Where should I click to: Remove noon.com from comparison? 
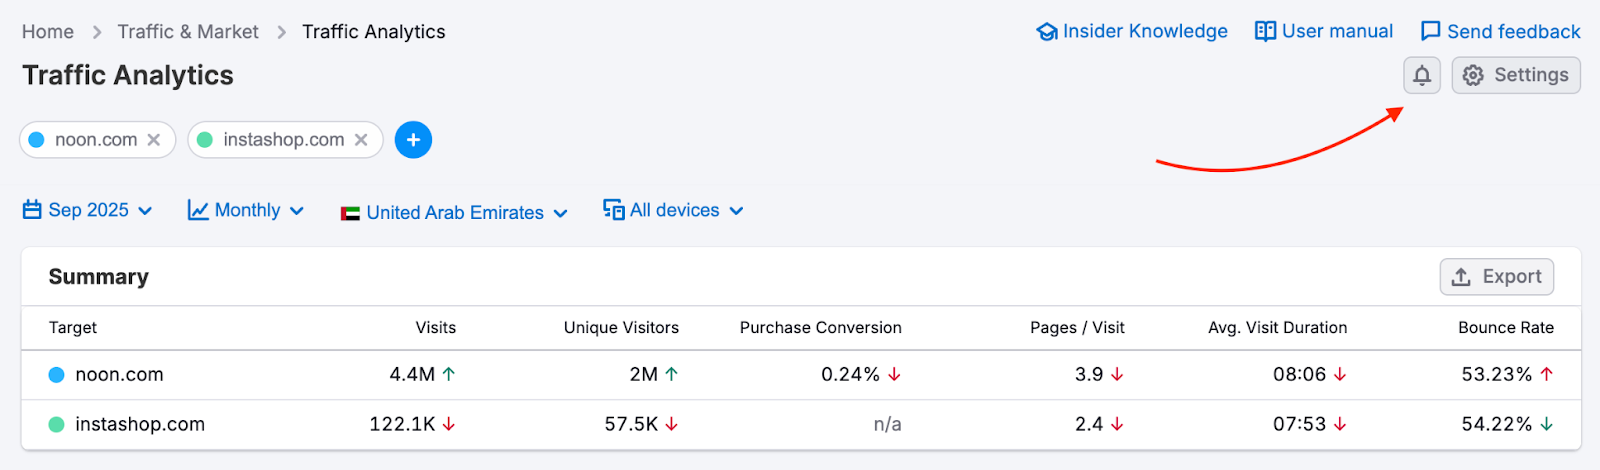click(154, 140)
